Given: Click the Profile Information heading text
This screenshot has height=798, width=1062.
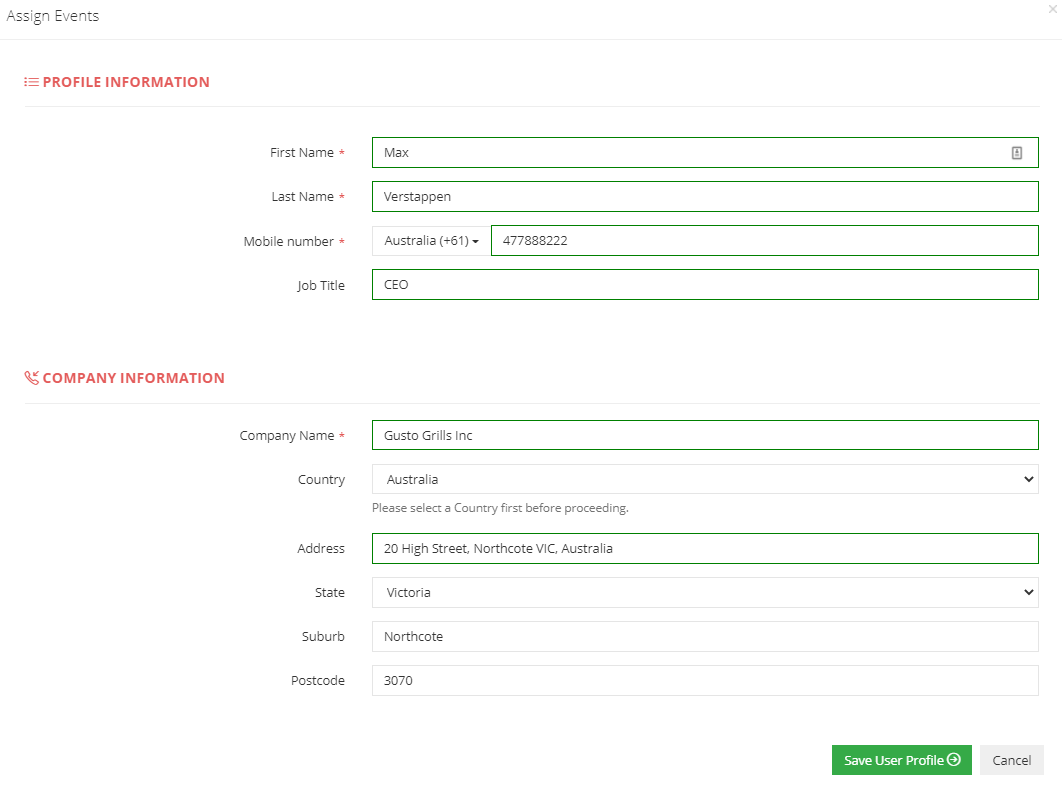Looking at the screenshot, I should point(126,82).
